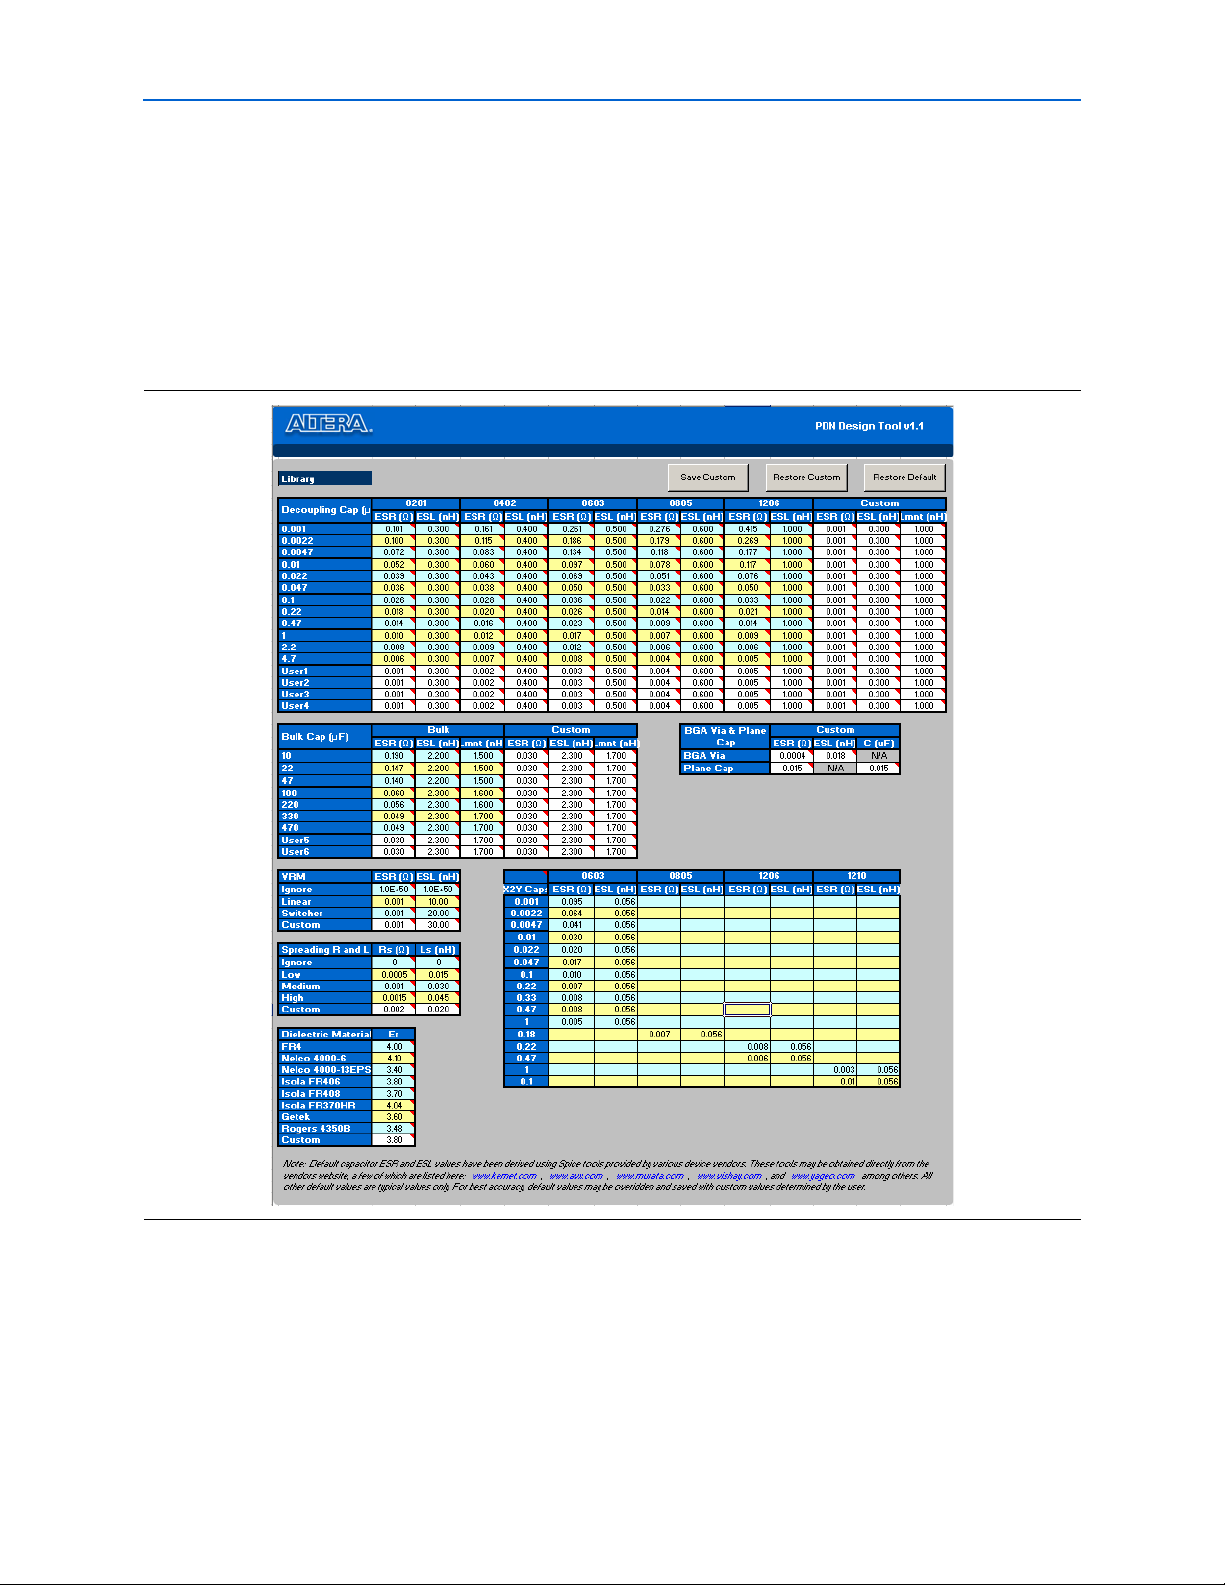Click the 0805 column group header of decoupling table
Screen dimensions: 1225x1585
pyautogui.click(x=680, y=503)
